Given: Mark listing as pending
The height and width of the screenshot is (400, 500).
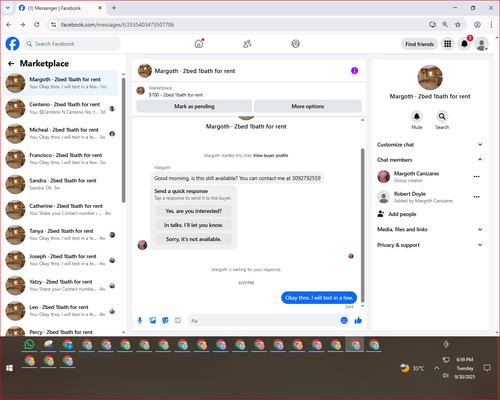Looking at the screenshot, I should pos(194,106).
